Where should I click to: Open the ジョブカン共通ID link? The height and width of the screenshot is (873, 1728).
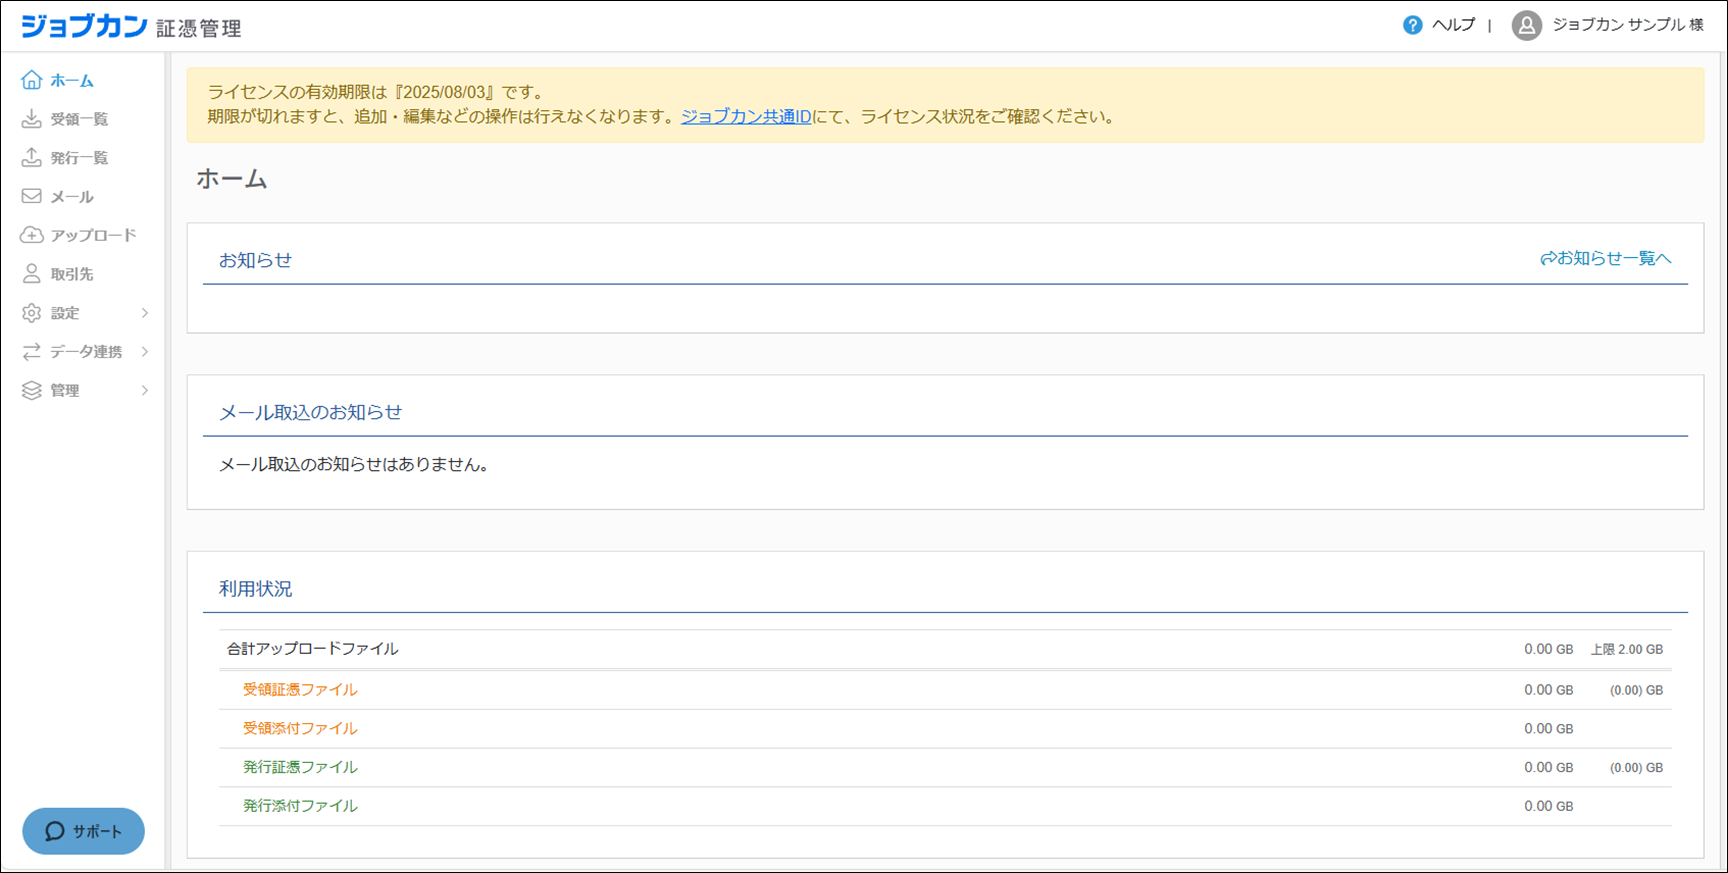click(x=746, y=117)
